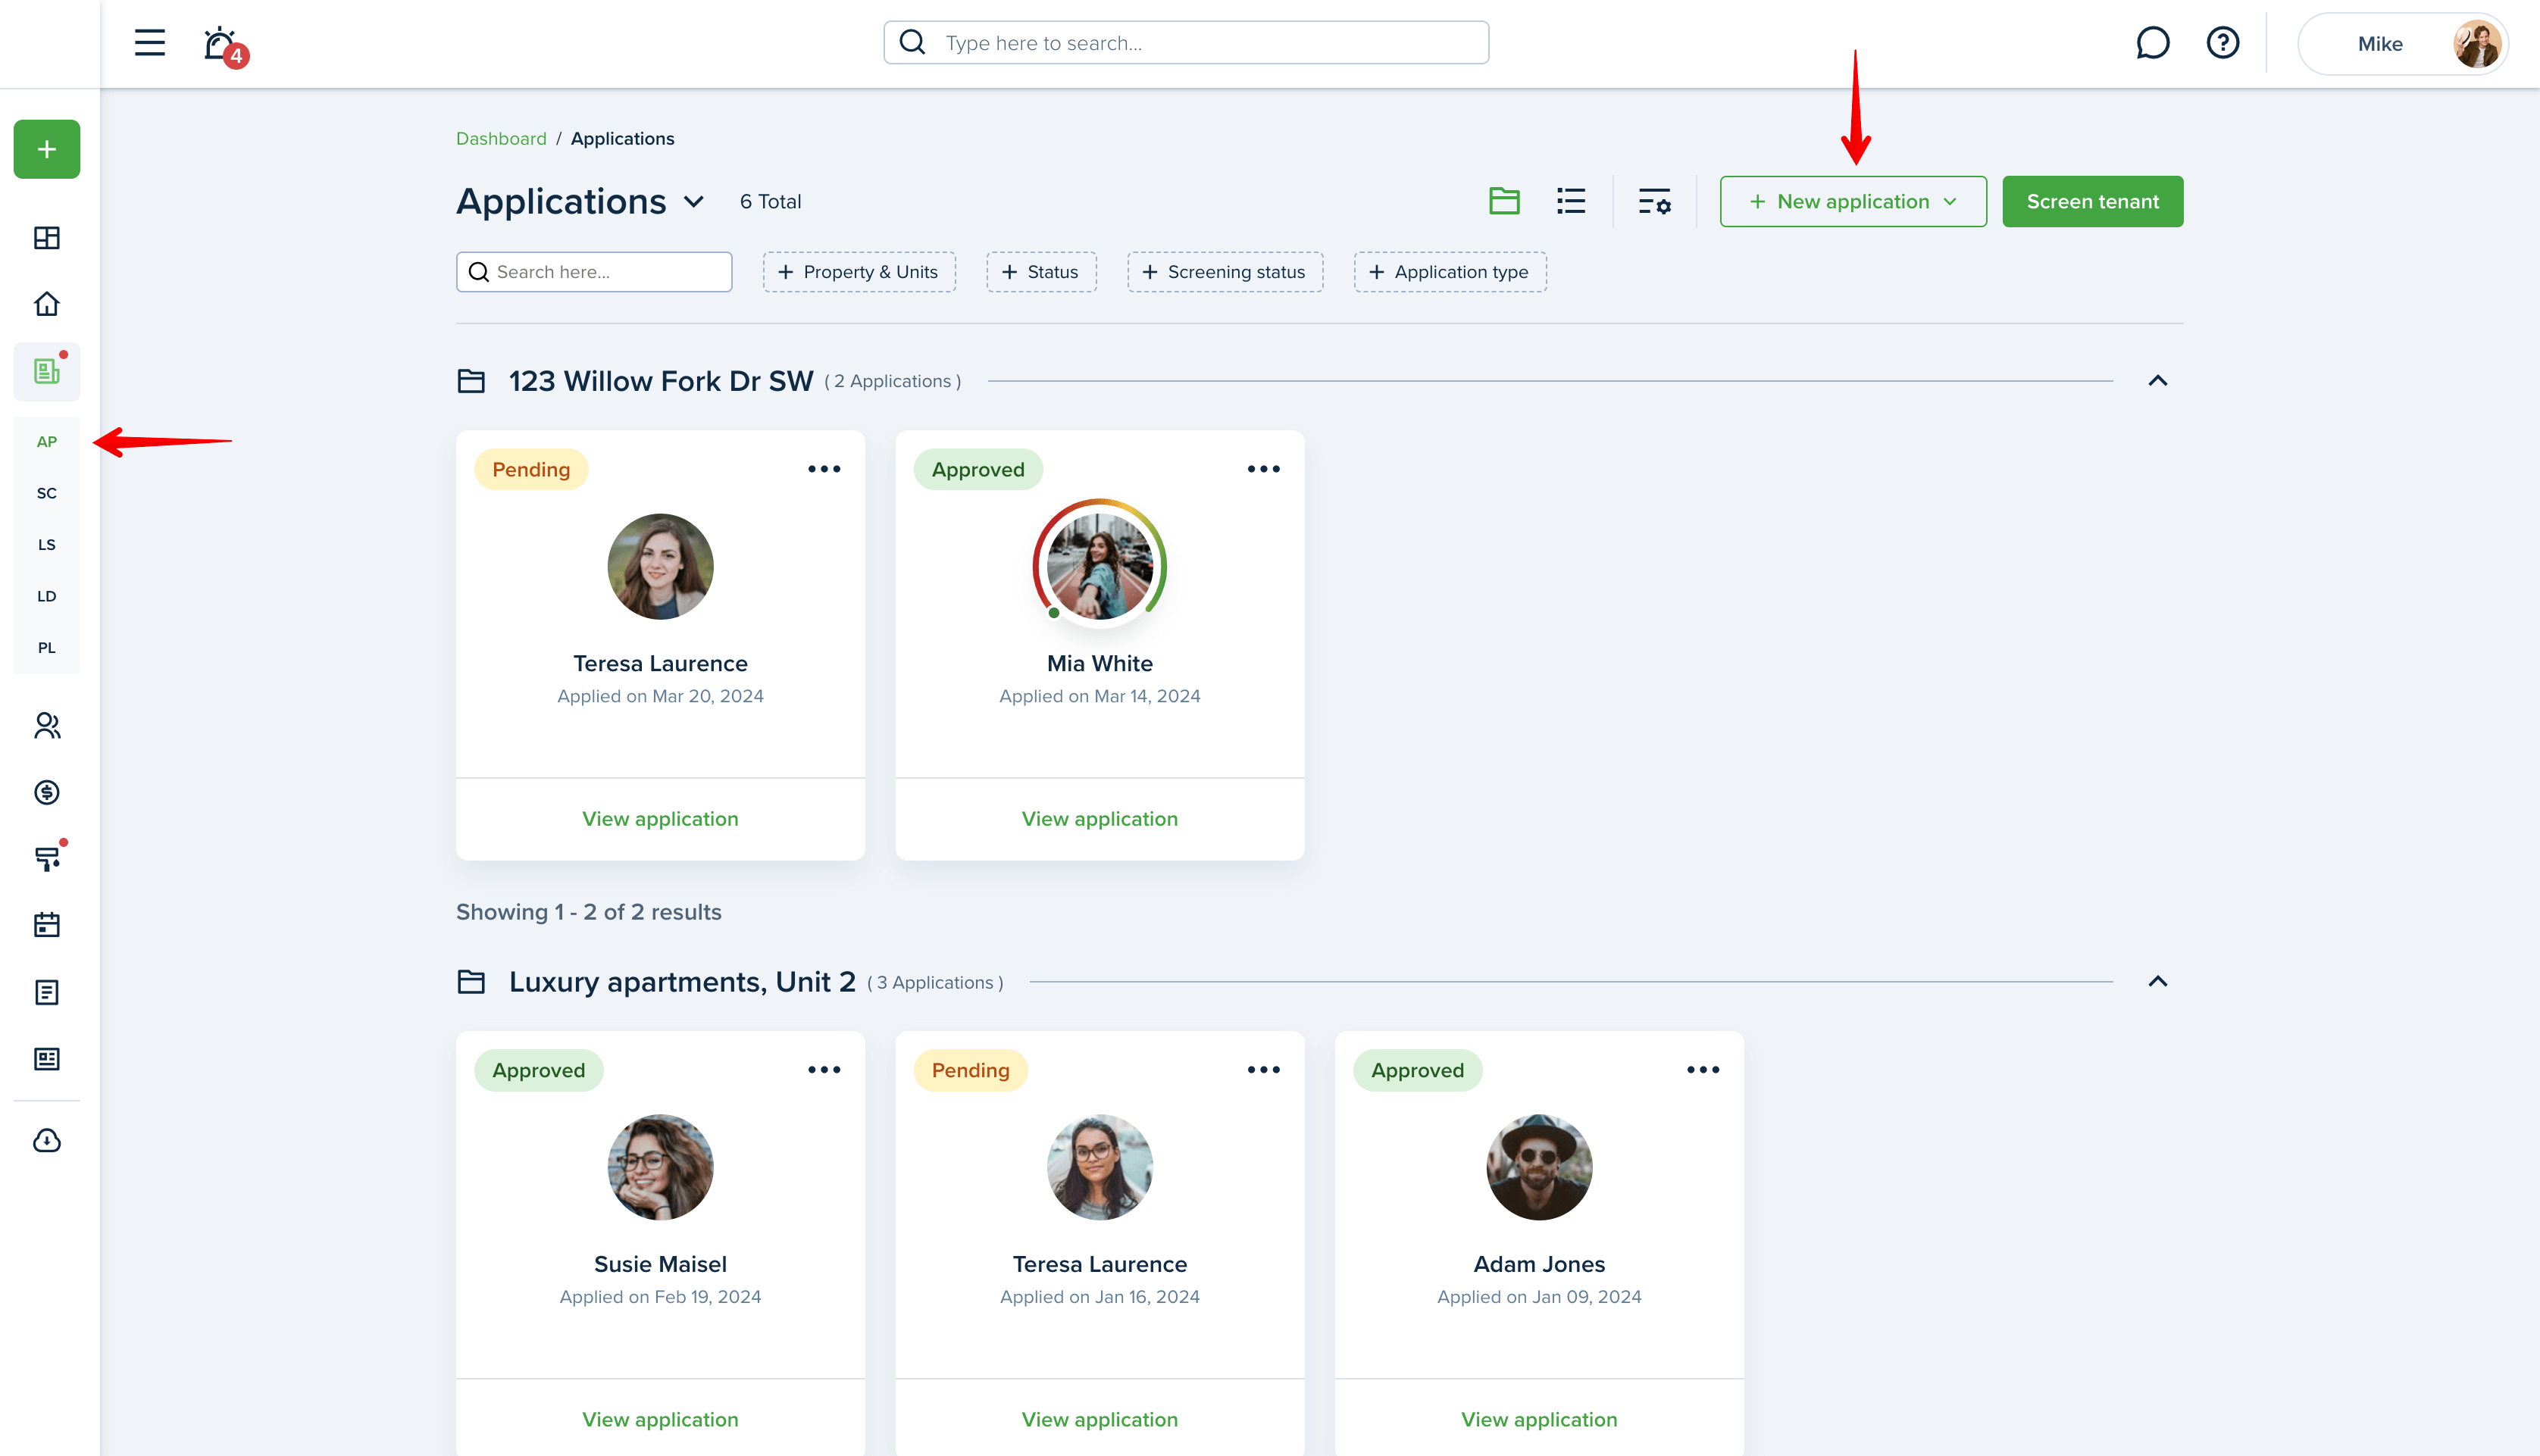Add a Property & Units filter
The width and height of the screenshot is (2540, 1456).
click(859, 272)
